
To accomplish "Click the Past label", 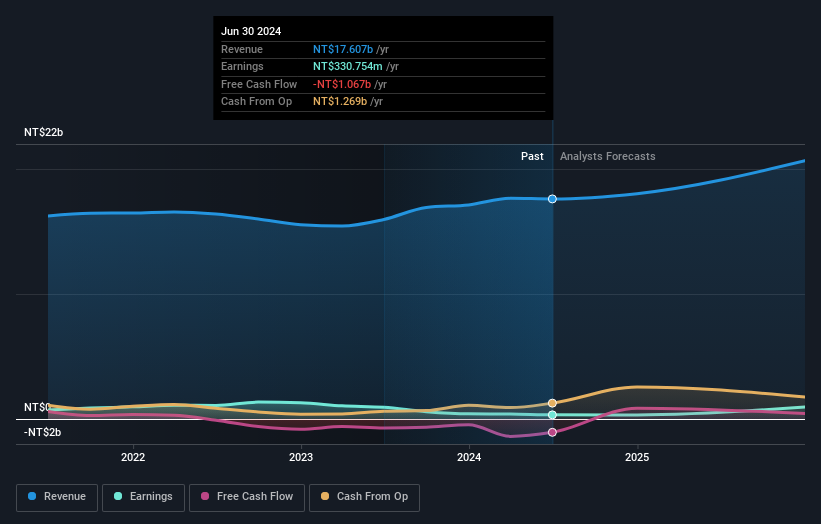I will click(x=532, y=157).
